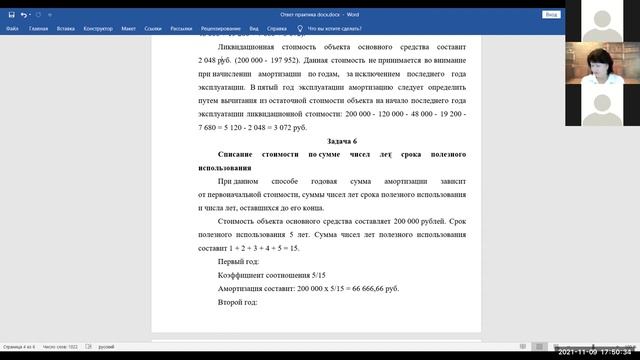Screen dimensions: 640x360
Task: Undo the last action
Action: point(24,15)
